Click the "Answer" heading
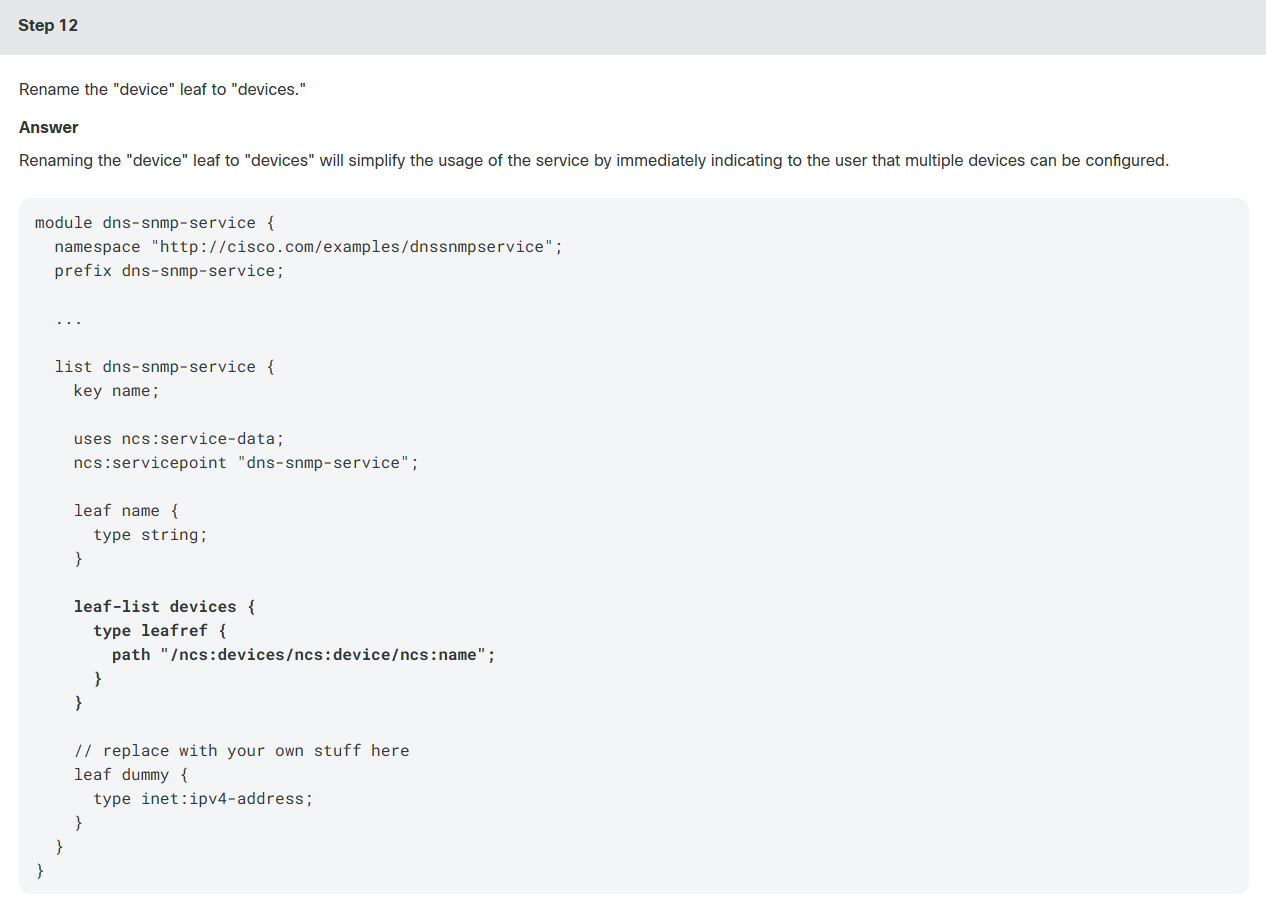Viewport: 1266px width, 913px height. (49, 127)
